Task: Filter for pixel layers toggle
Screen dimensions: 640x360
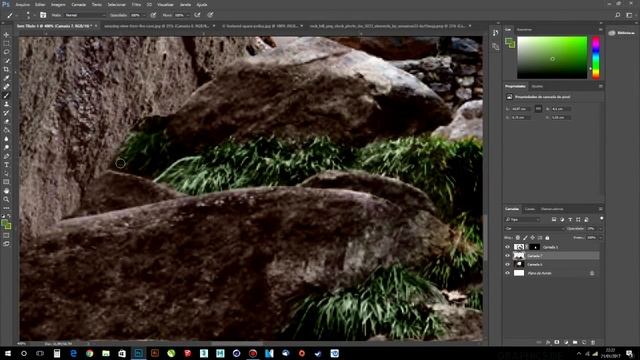Action: tap(554, 220)
